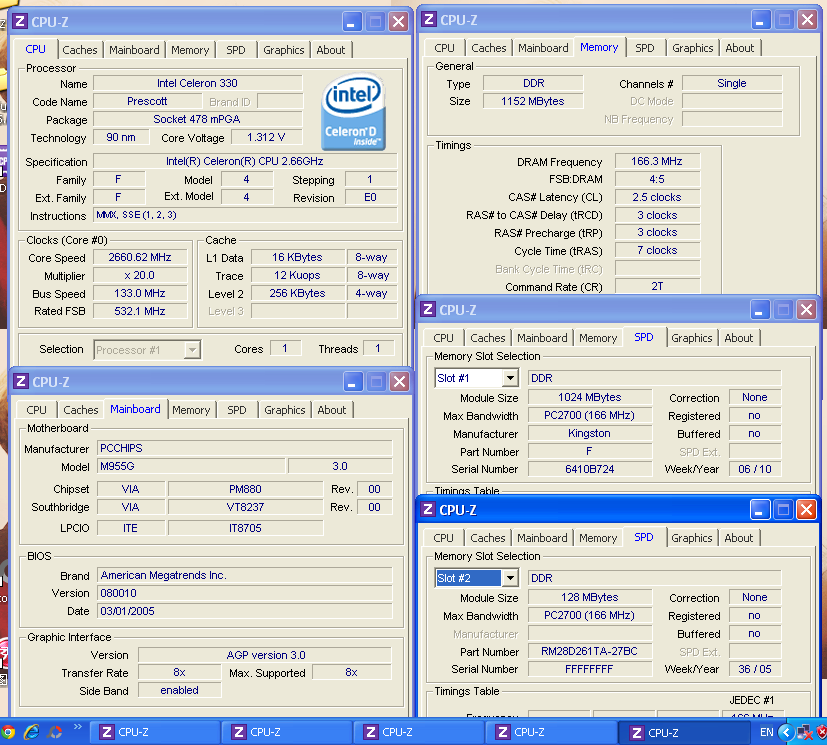Screen dimensions: 827x745
Task: Click the network disconnected tray icon
Action: click(x=805, y=732)
